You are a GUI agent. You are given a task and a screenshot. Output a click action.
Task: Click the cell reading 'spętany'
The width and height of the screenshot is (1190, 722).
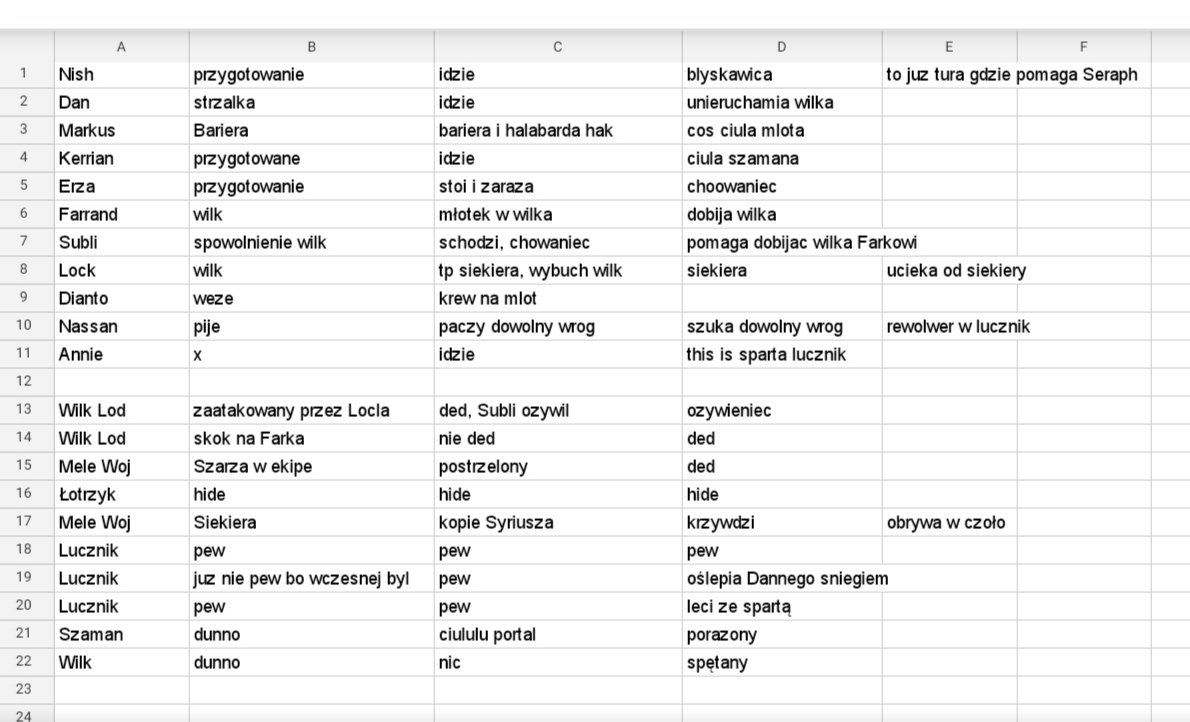pos(782,663)
